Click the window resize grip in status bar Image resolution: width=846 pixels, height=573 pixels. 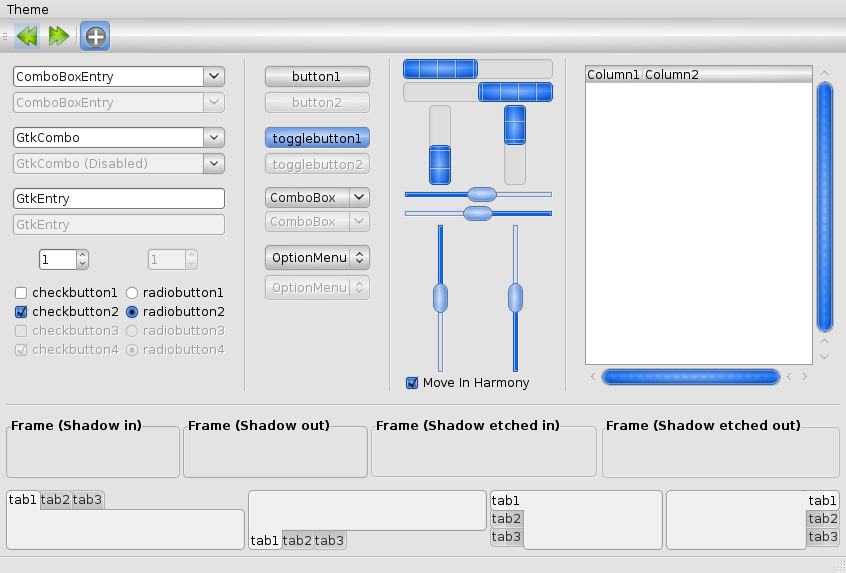[x=839, y=567]
